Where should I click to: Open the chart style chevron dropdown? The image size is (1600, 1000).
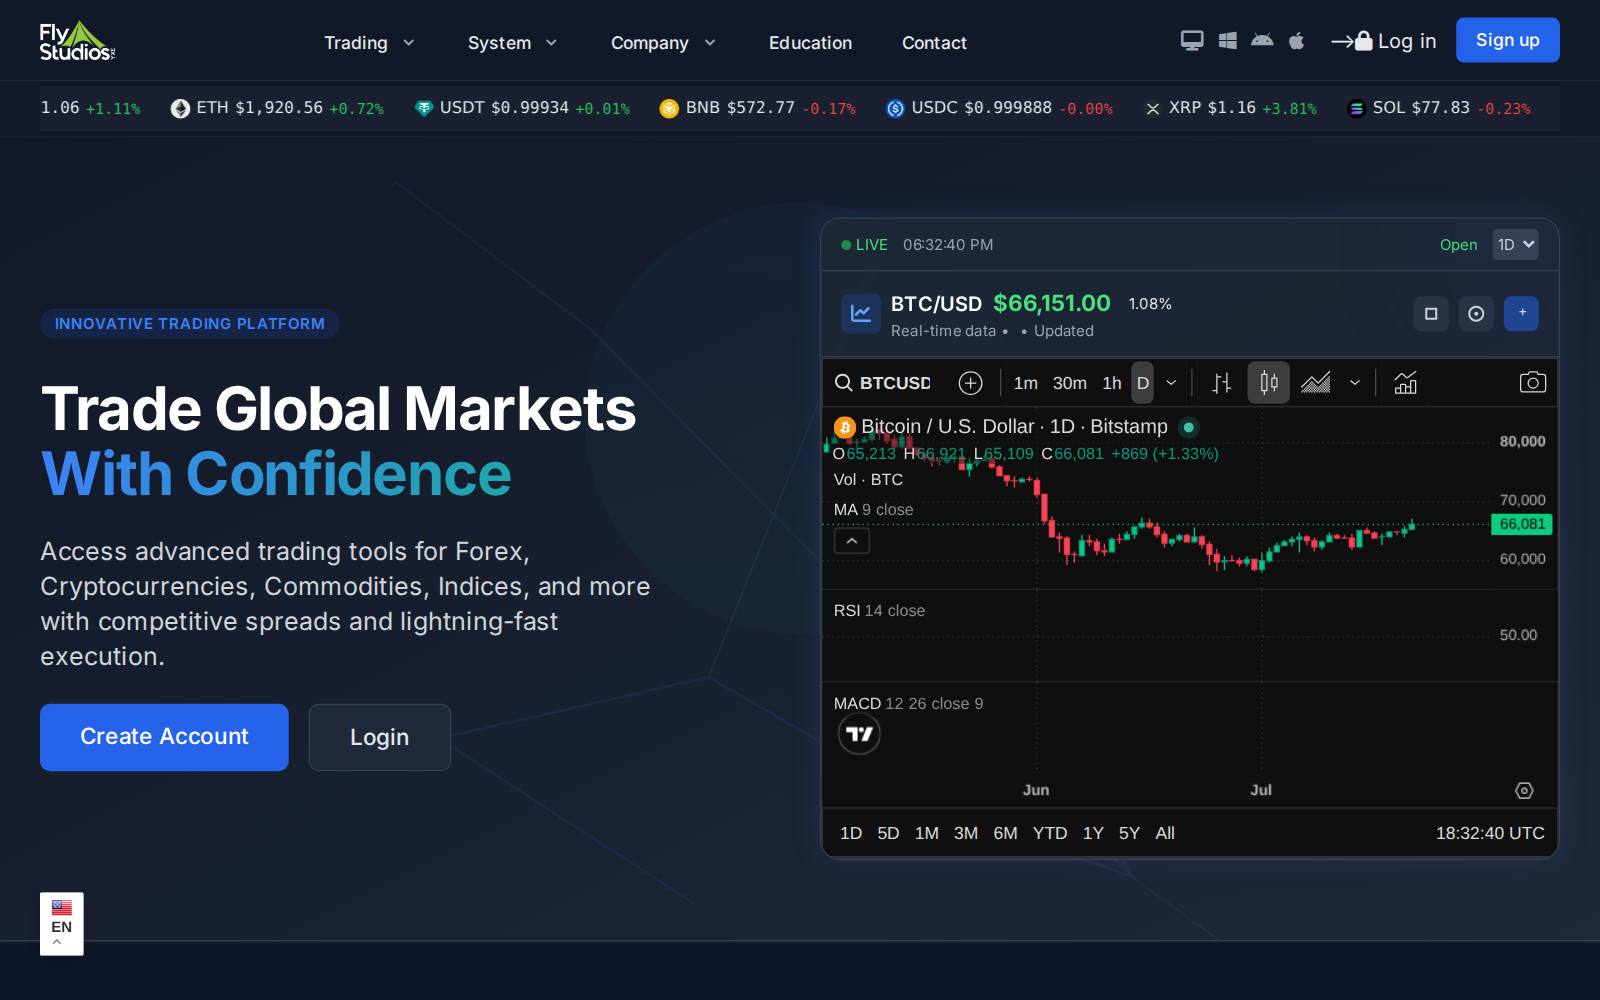pyautogui.click(x=1355, y=383)
